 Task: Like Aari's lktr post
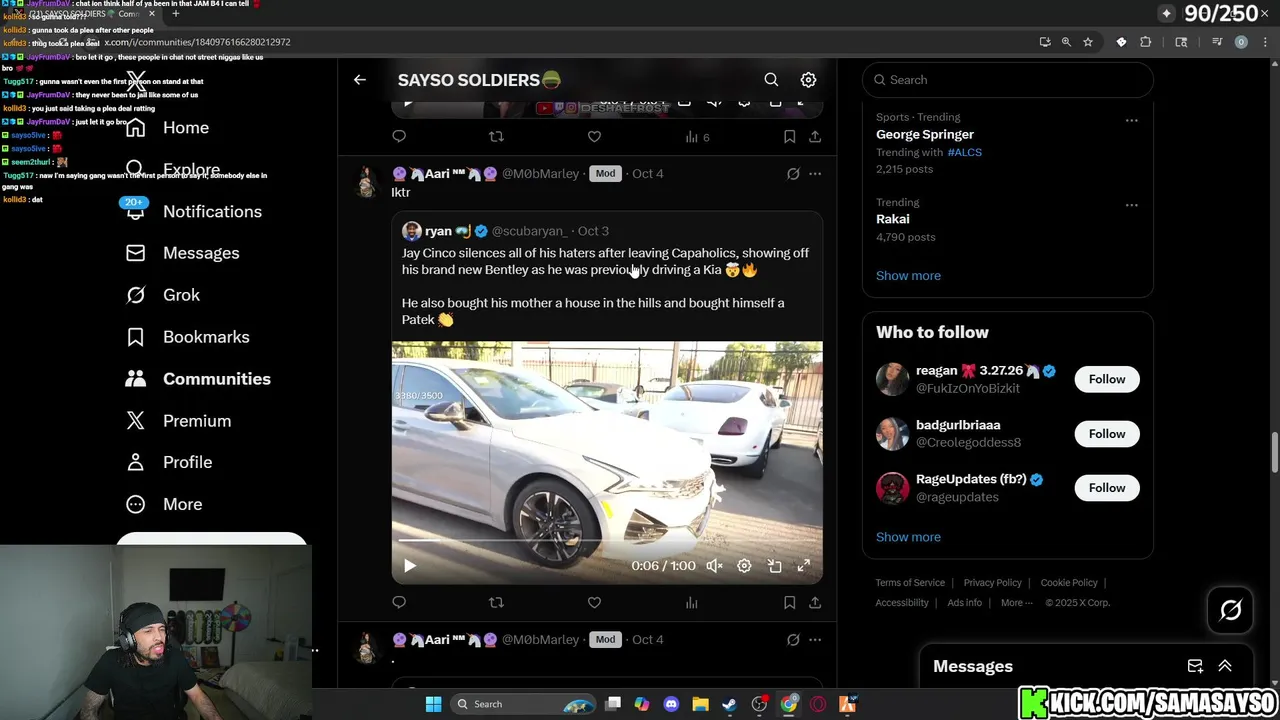(x=594, y=602)
